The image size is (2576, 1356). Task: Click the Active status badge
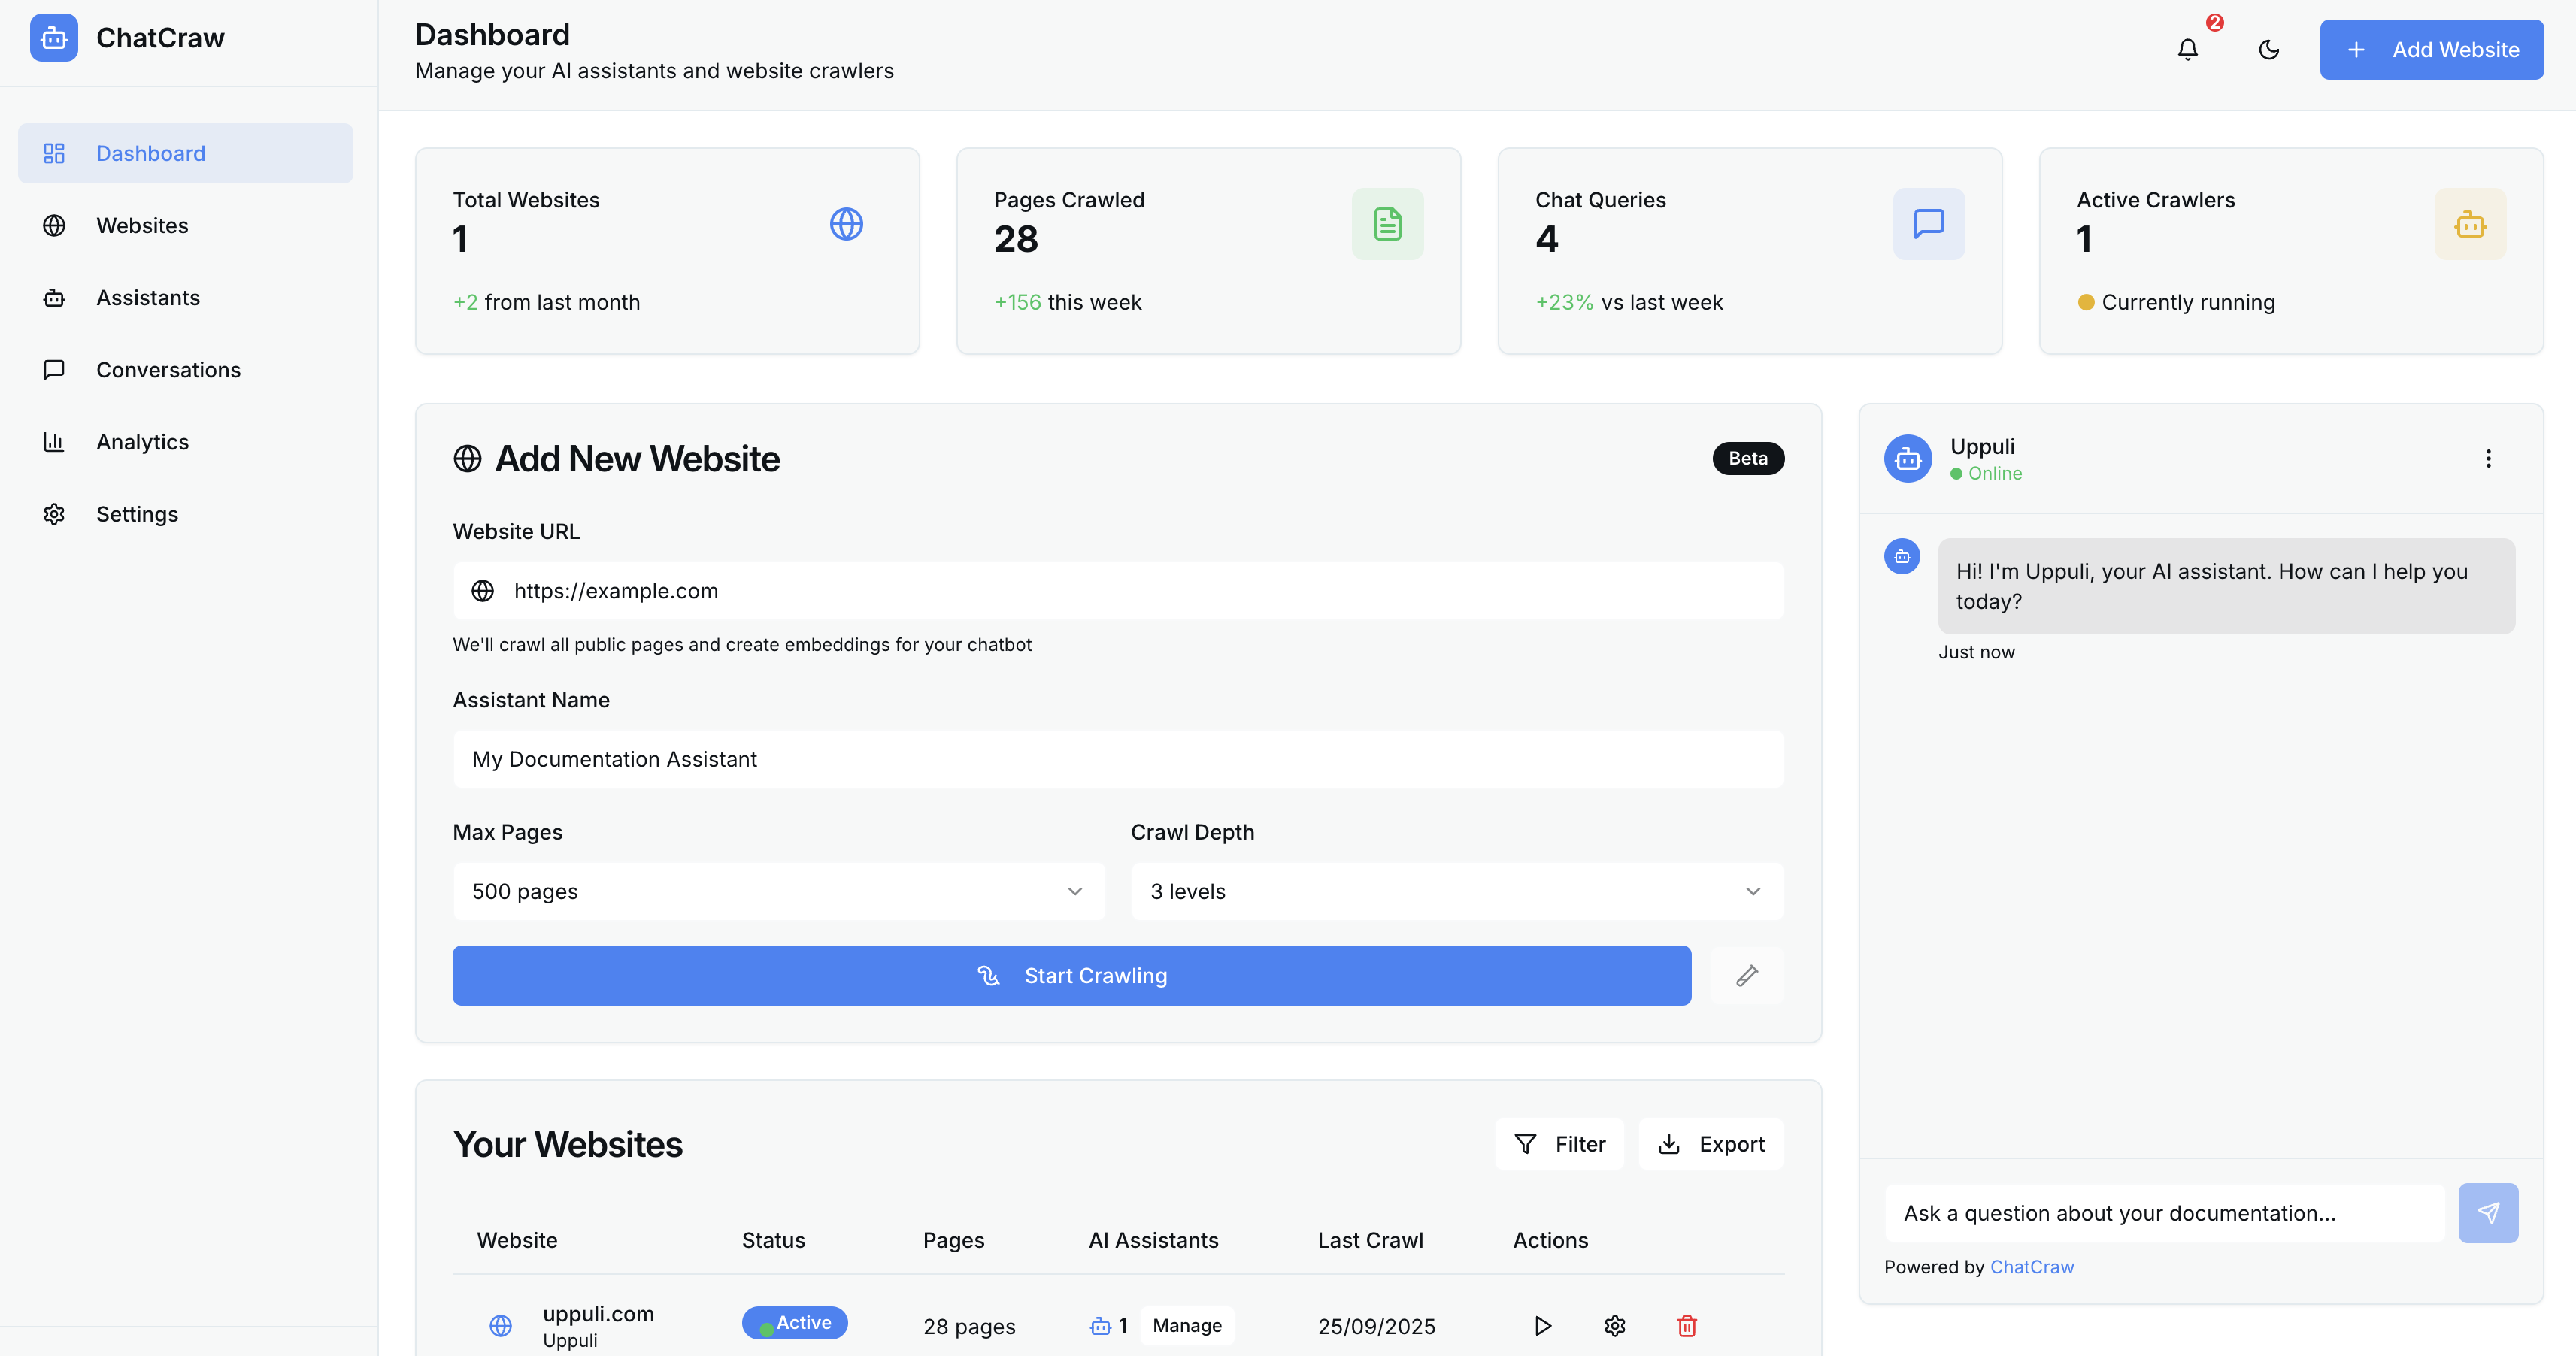795,1323
